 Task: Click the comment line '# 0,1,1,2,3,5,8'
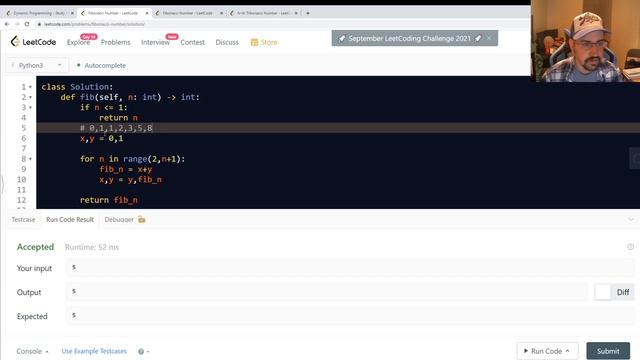pos(116,128)
